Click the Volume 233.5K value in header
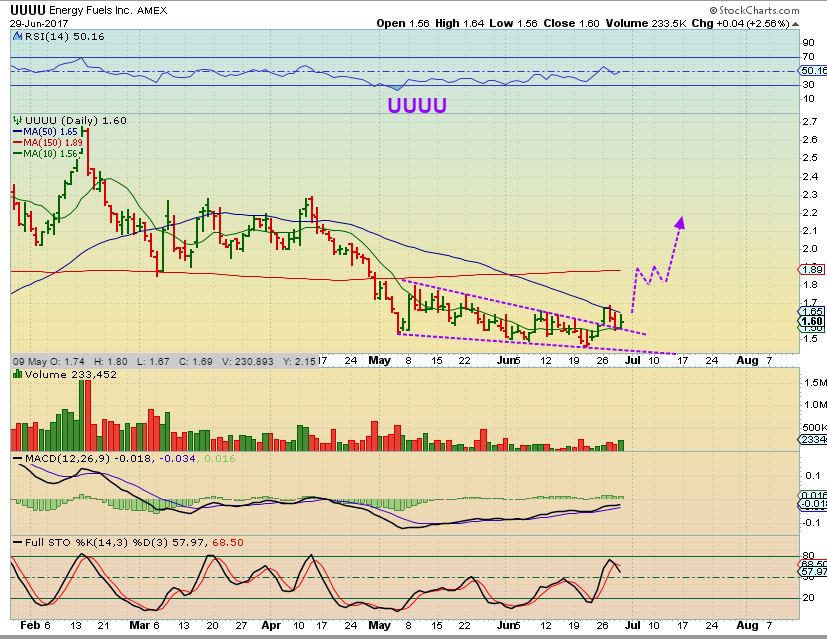Image resolution: width=827 pixels, height=639 pixels. pyautogui.click(x=646, y=23)
